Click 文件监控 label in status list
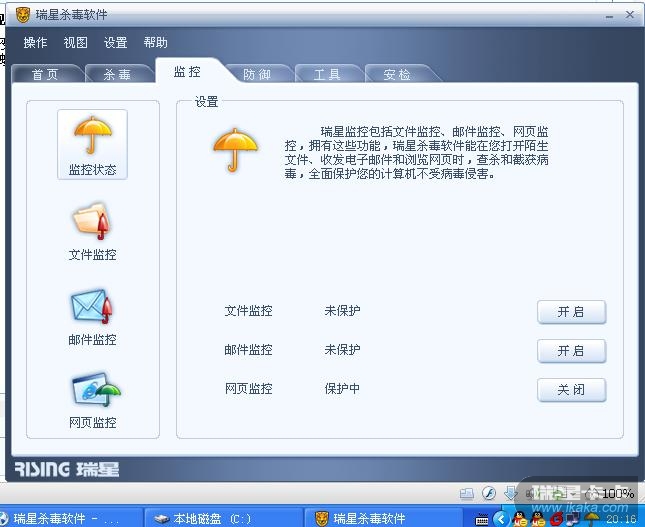 [248, 311]
